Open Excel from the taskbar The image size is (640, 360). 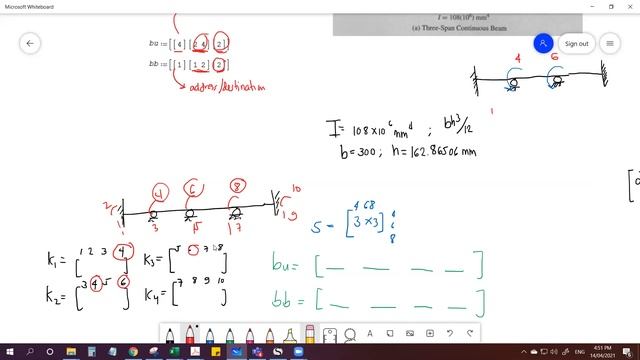174,351
